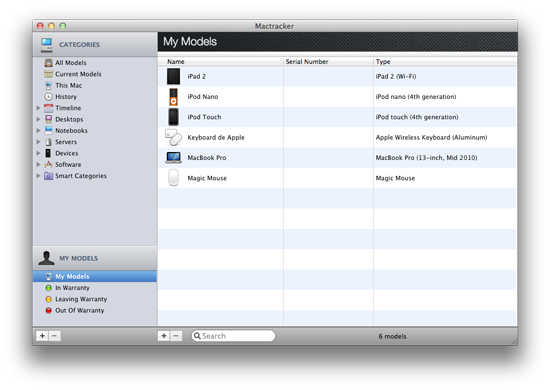Click into the Search field
The height and width of the screenshot is (390, 550).
233,336
